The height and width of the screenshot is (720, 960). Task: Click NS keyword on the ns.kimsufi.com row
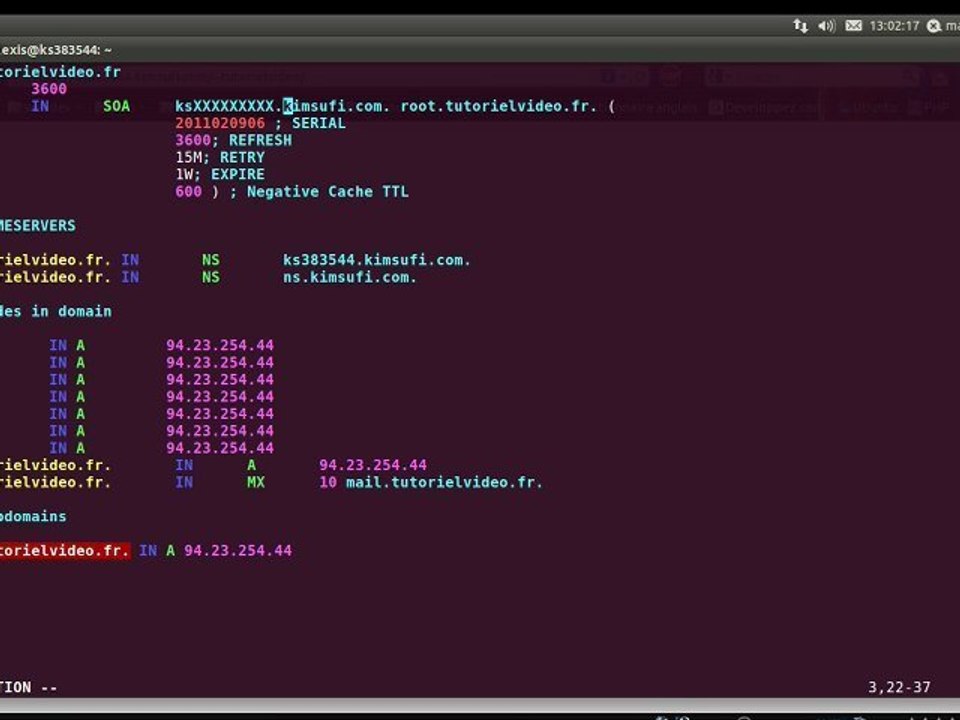tap(211, 277)
